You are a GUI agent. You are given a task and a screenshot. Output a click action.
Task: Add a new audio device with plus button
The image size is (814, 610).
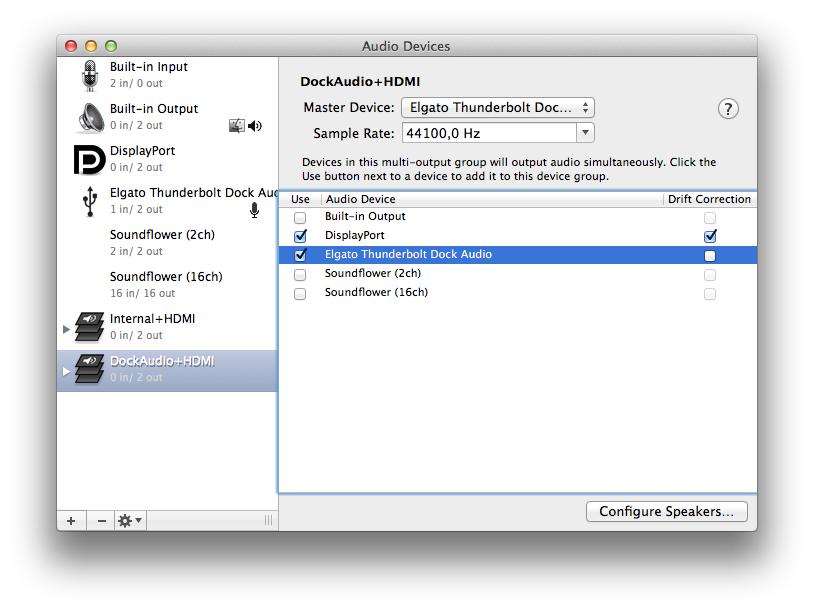[x=71, y=521]
